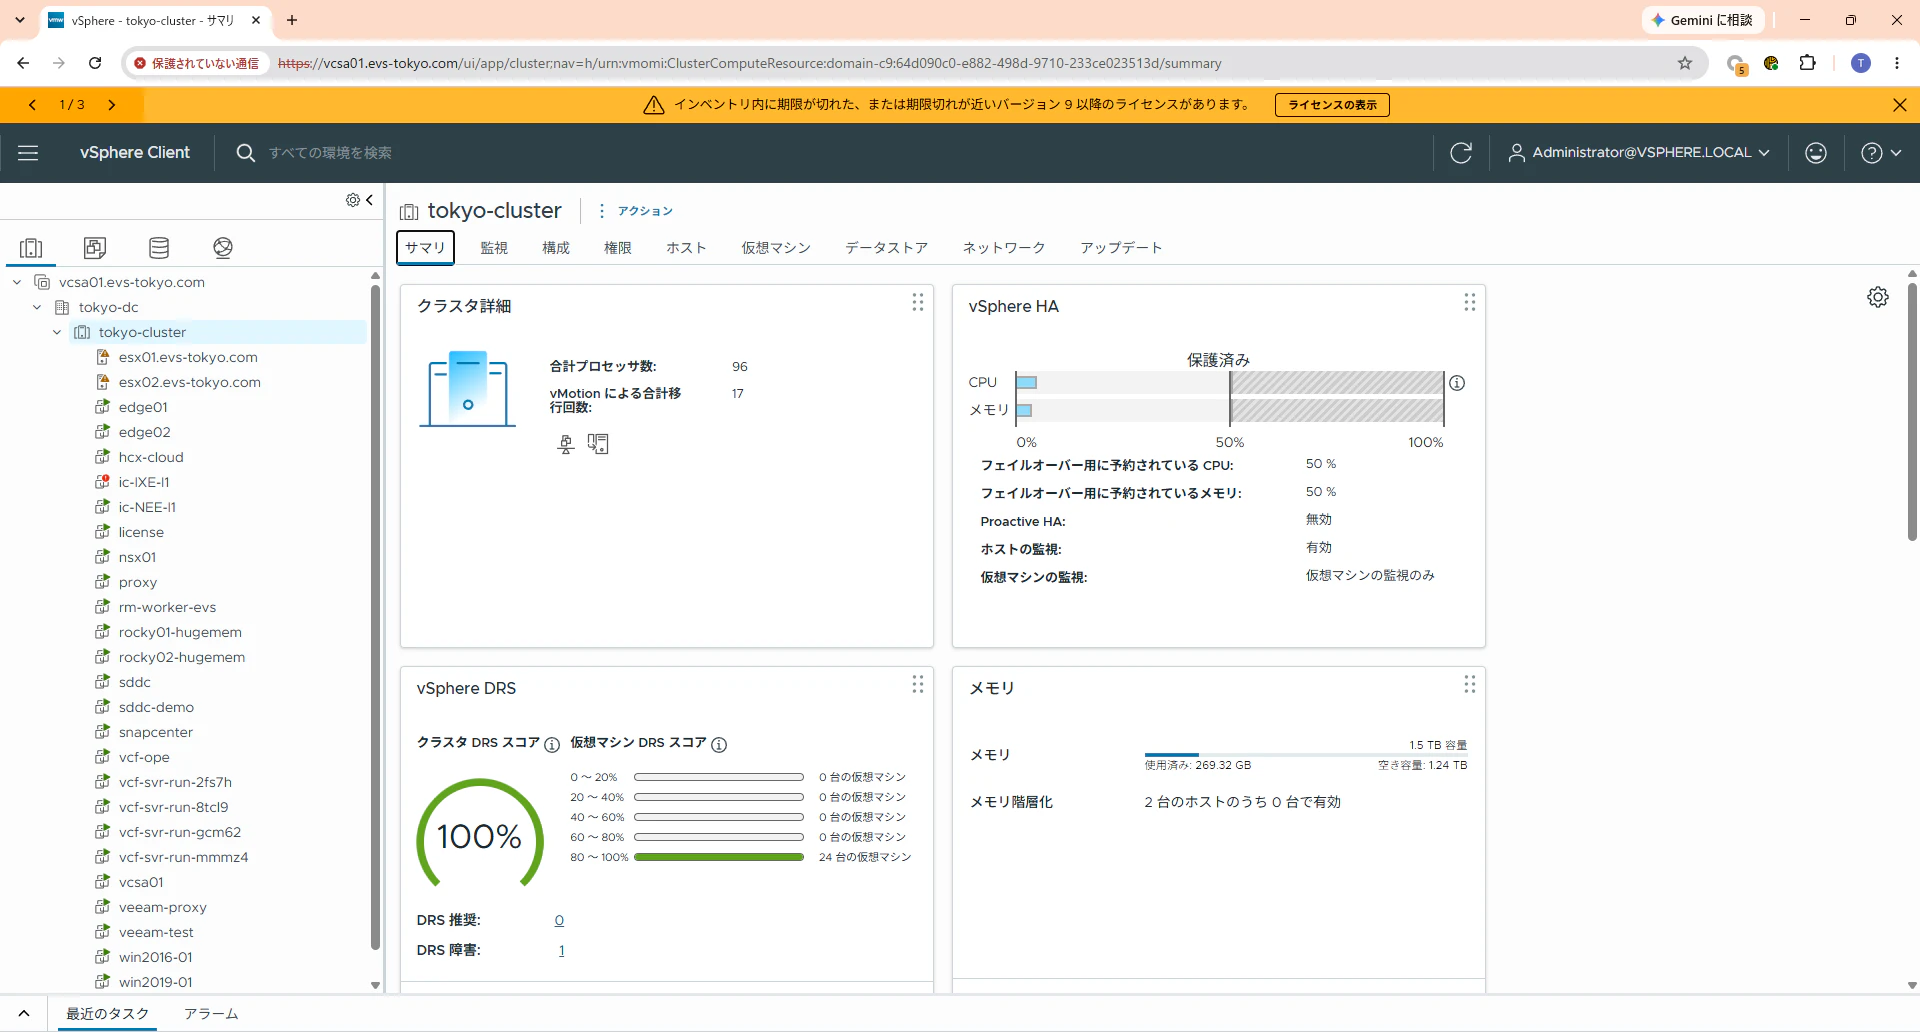Open the アクション actions menu

(636, 211)
